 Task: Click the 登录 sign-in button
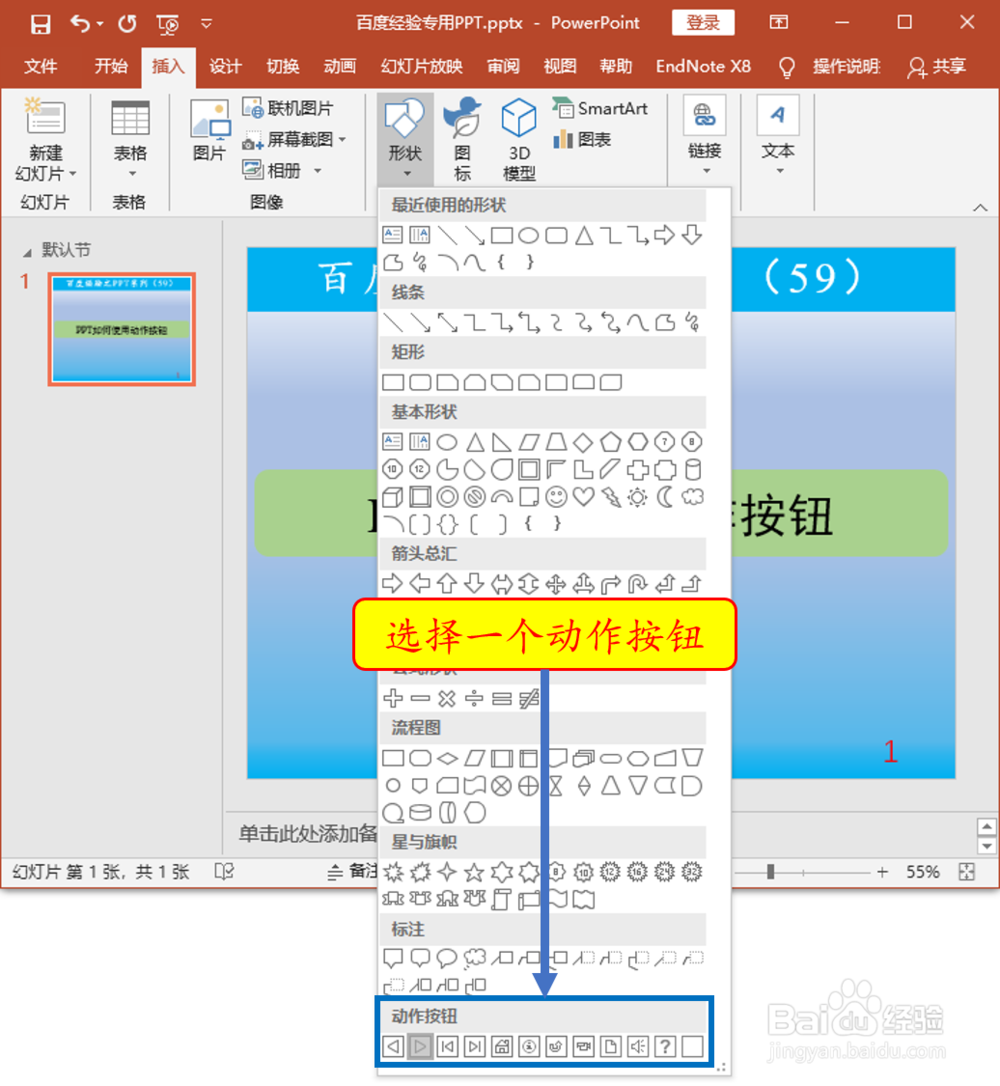(x=703, y=22)
